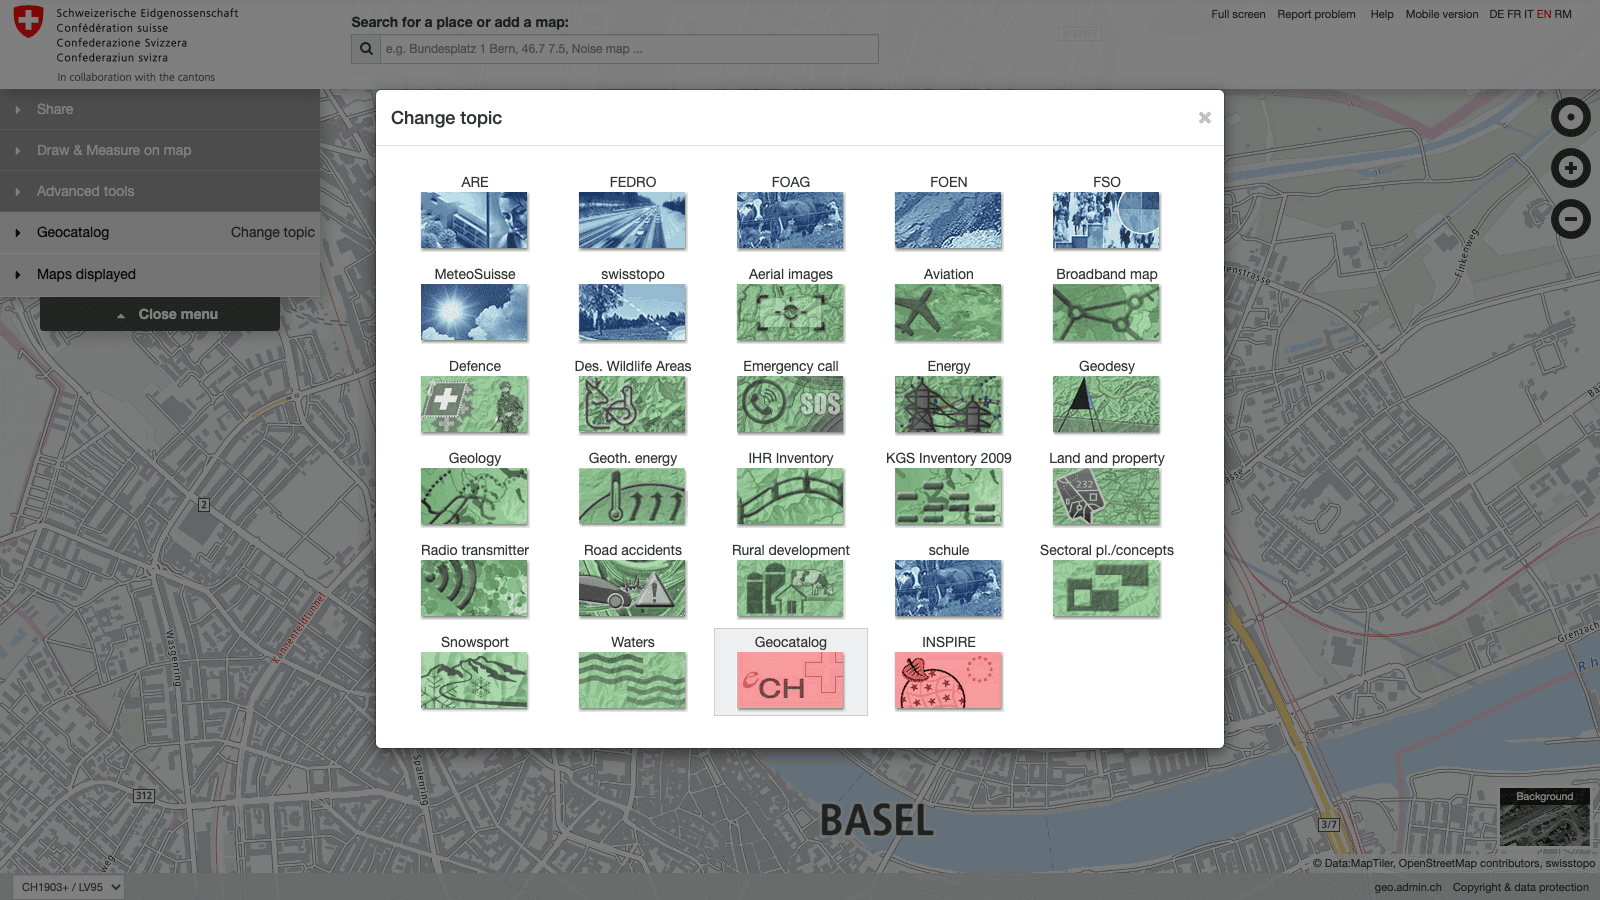
Task: Activate the geolocation button
Action: tap(1571, 118)
